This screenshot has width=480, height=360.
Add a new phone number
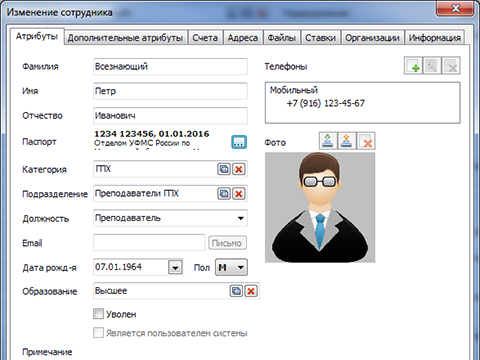[x=413, y=65]
